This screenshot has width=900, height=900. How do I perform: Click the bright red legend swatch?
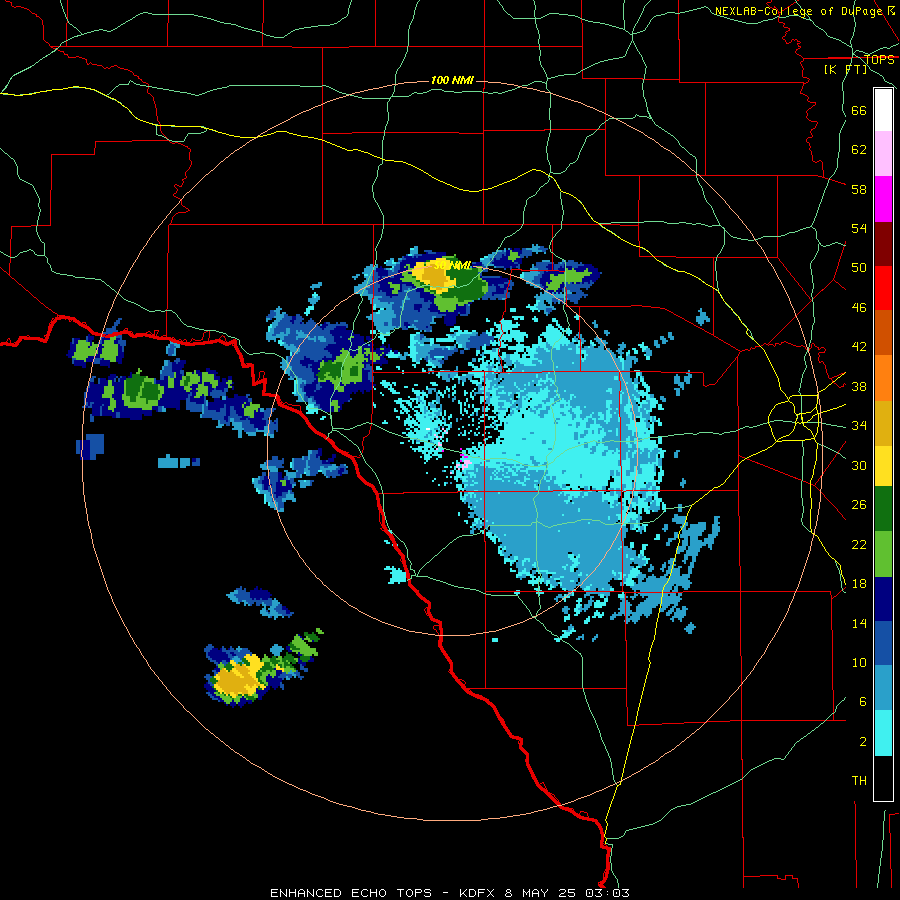click(x=883, y=288)
